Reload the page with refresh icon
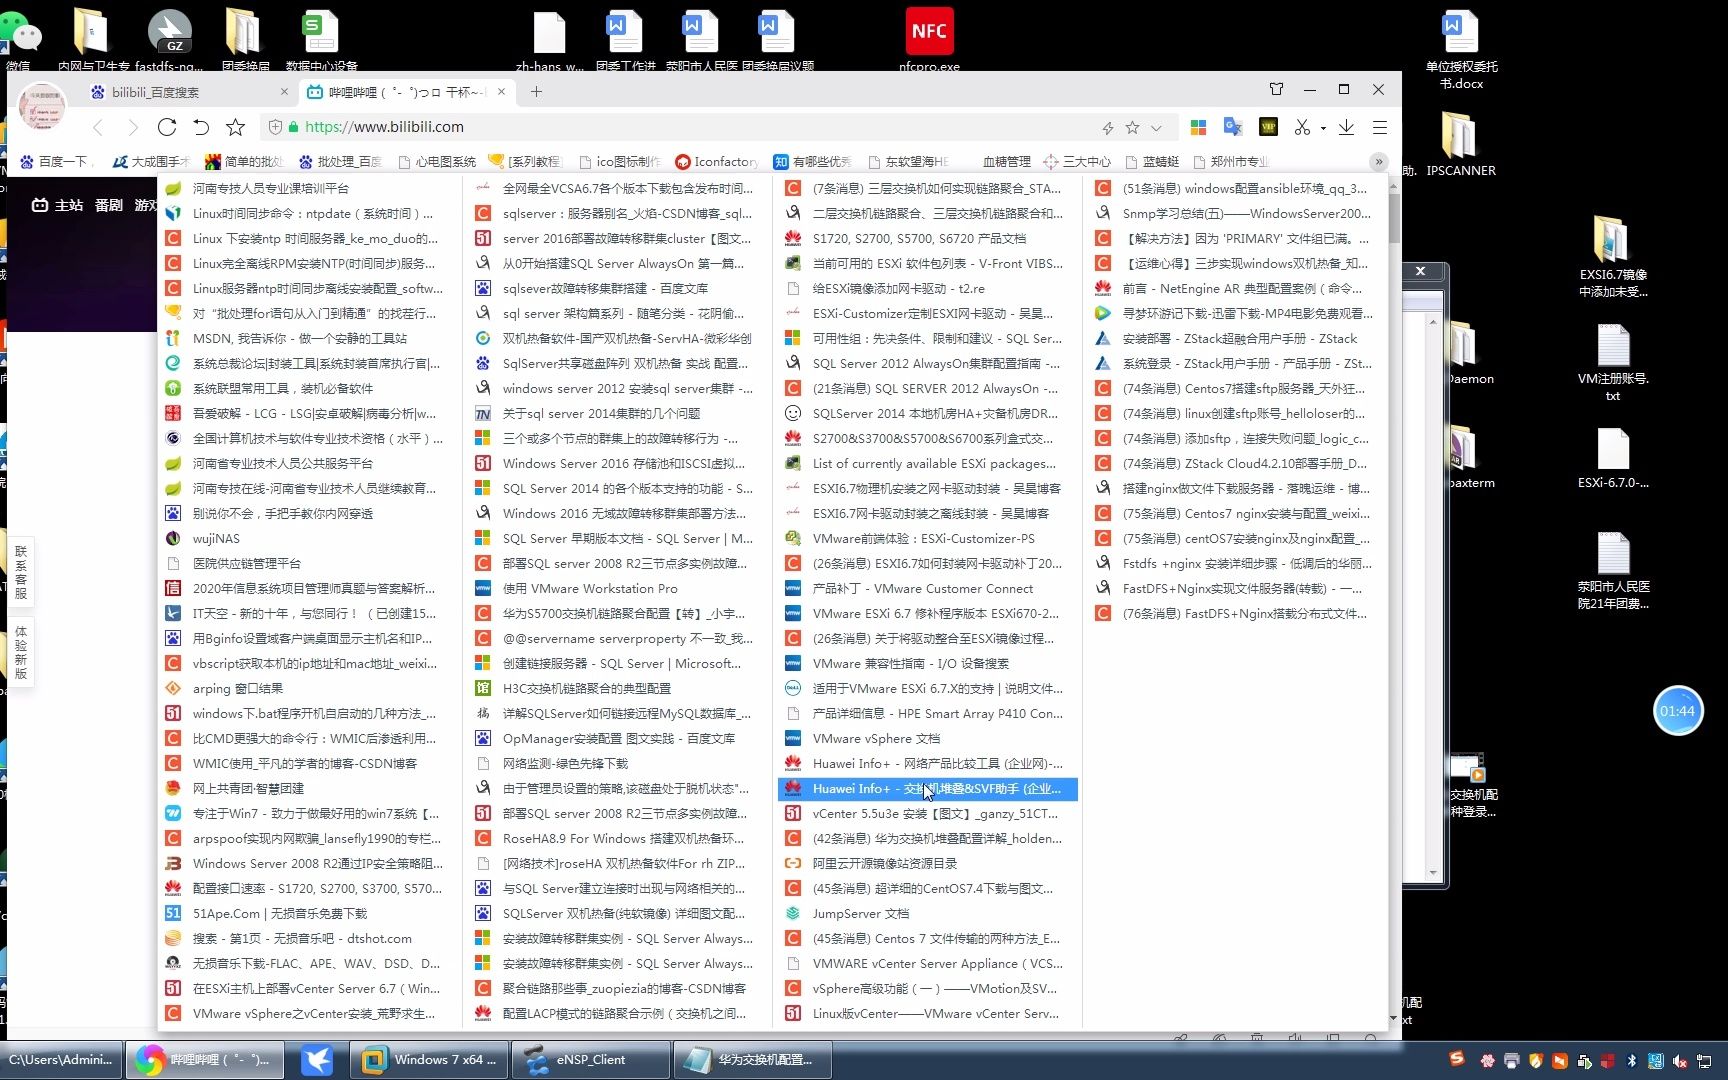 point(167,127)
